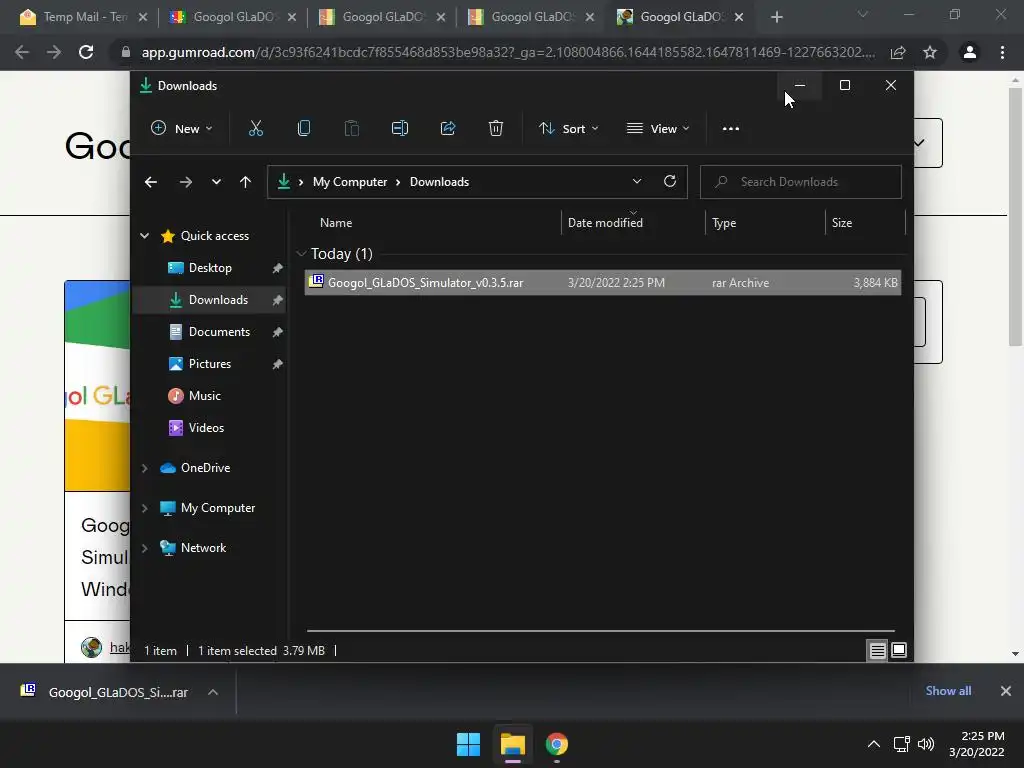Click the Paste clipboard icon in Explorer toolbar

[351, 129]
